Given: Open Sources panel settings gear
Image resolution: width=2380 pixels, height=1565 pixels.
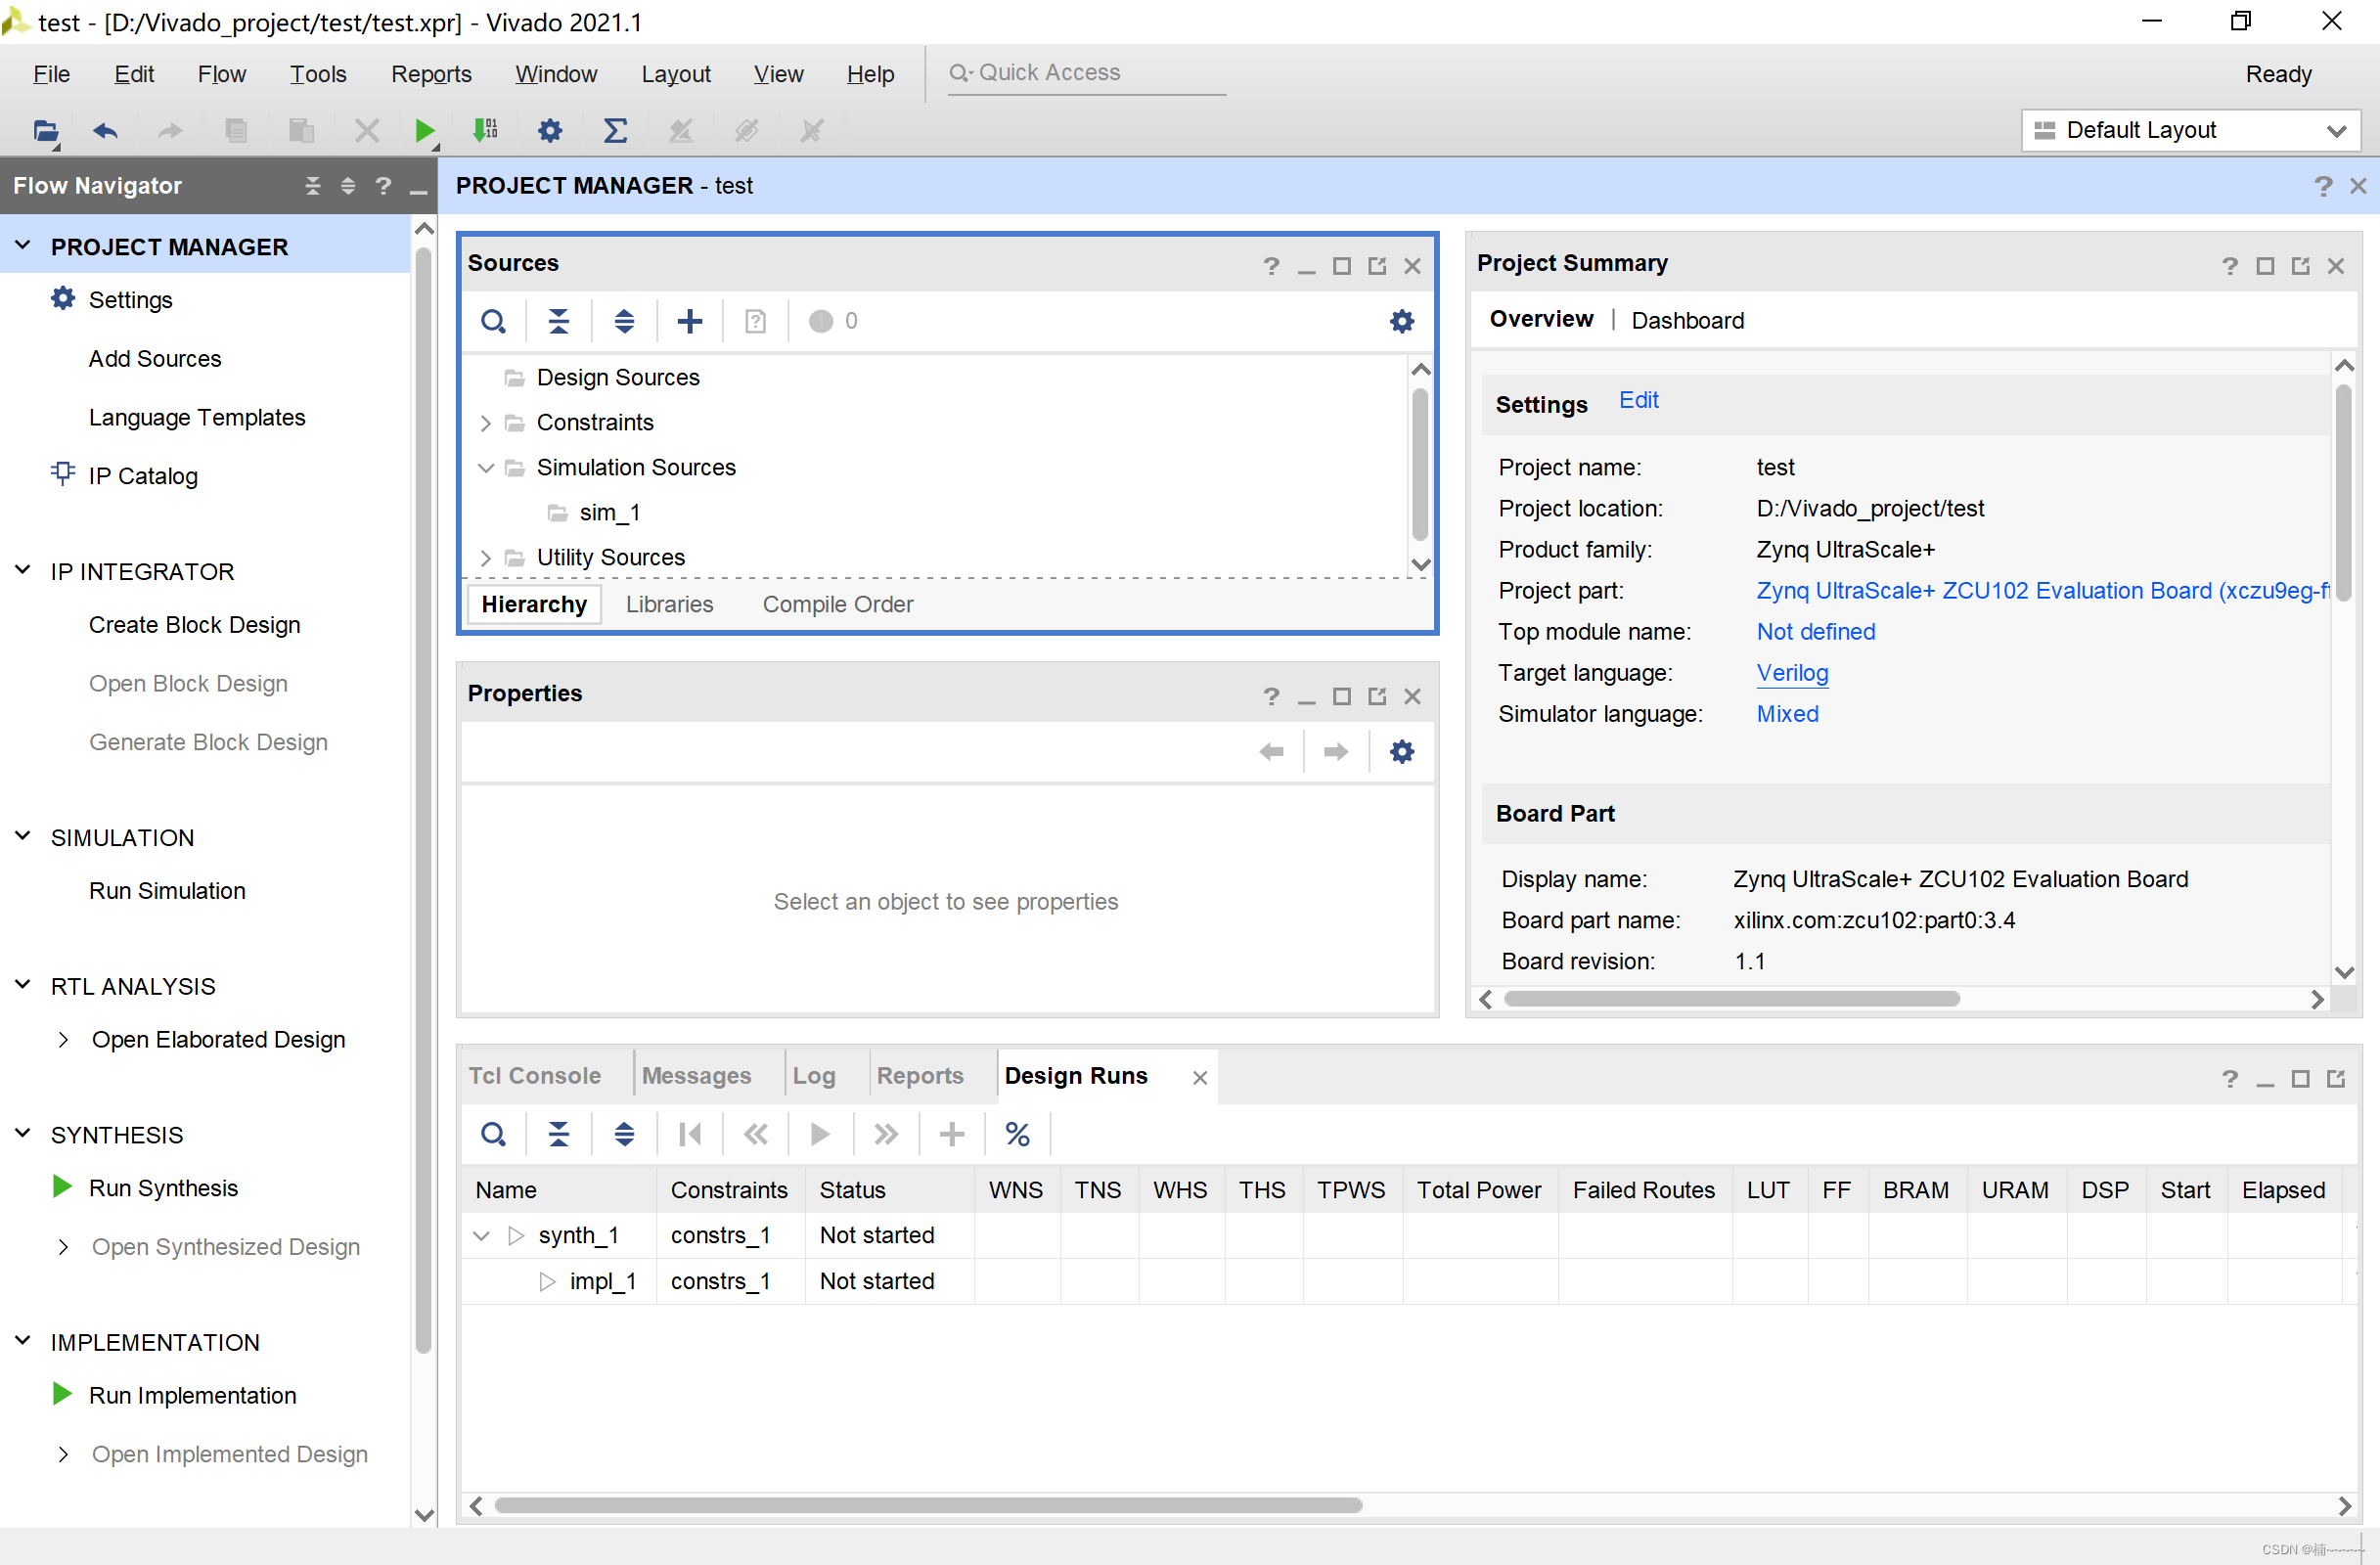Looking at the screenshot, I should click(1401, 321).
